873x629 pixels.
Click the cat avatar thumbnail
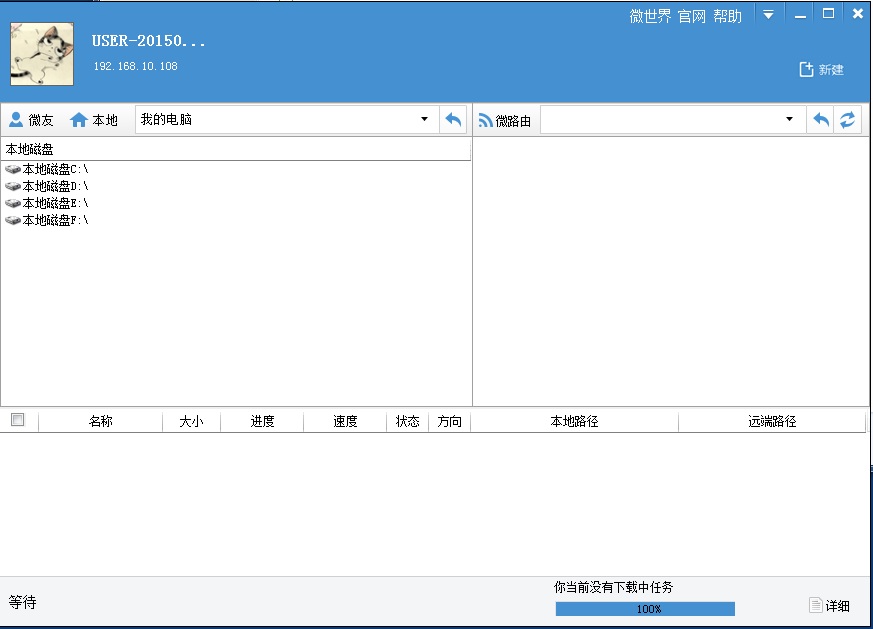click(x=41, y=54)
